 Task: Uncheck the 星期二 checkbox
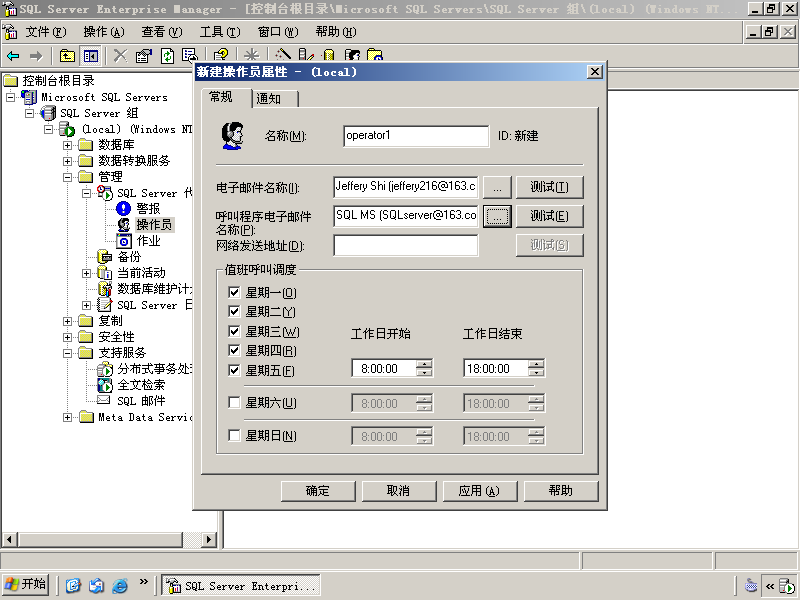pos(234,311)
